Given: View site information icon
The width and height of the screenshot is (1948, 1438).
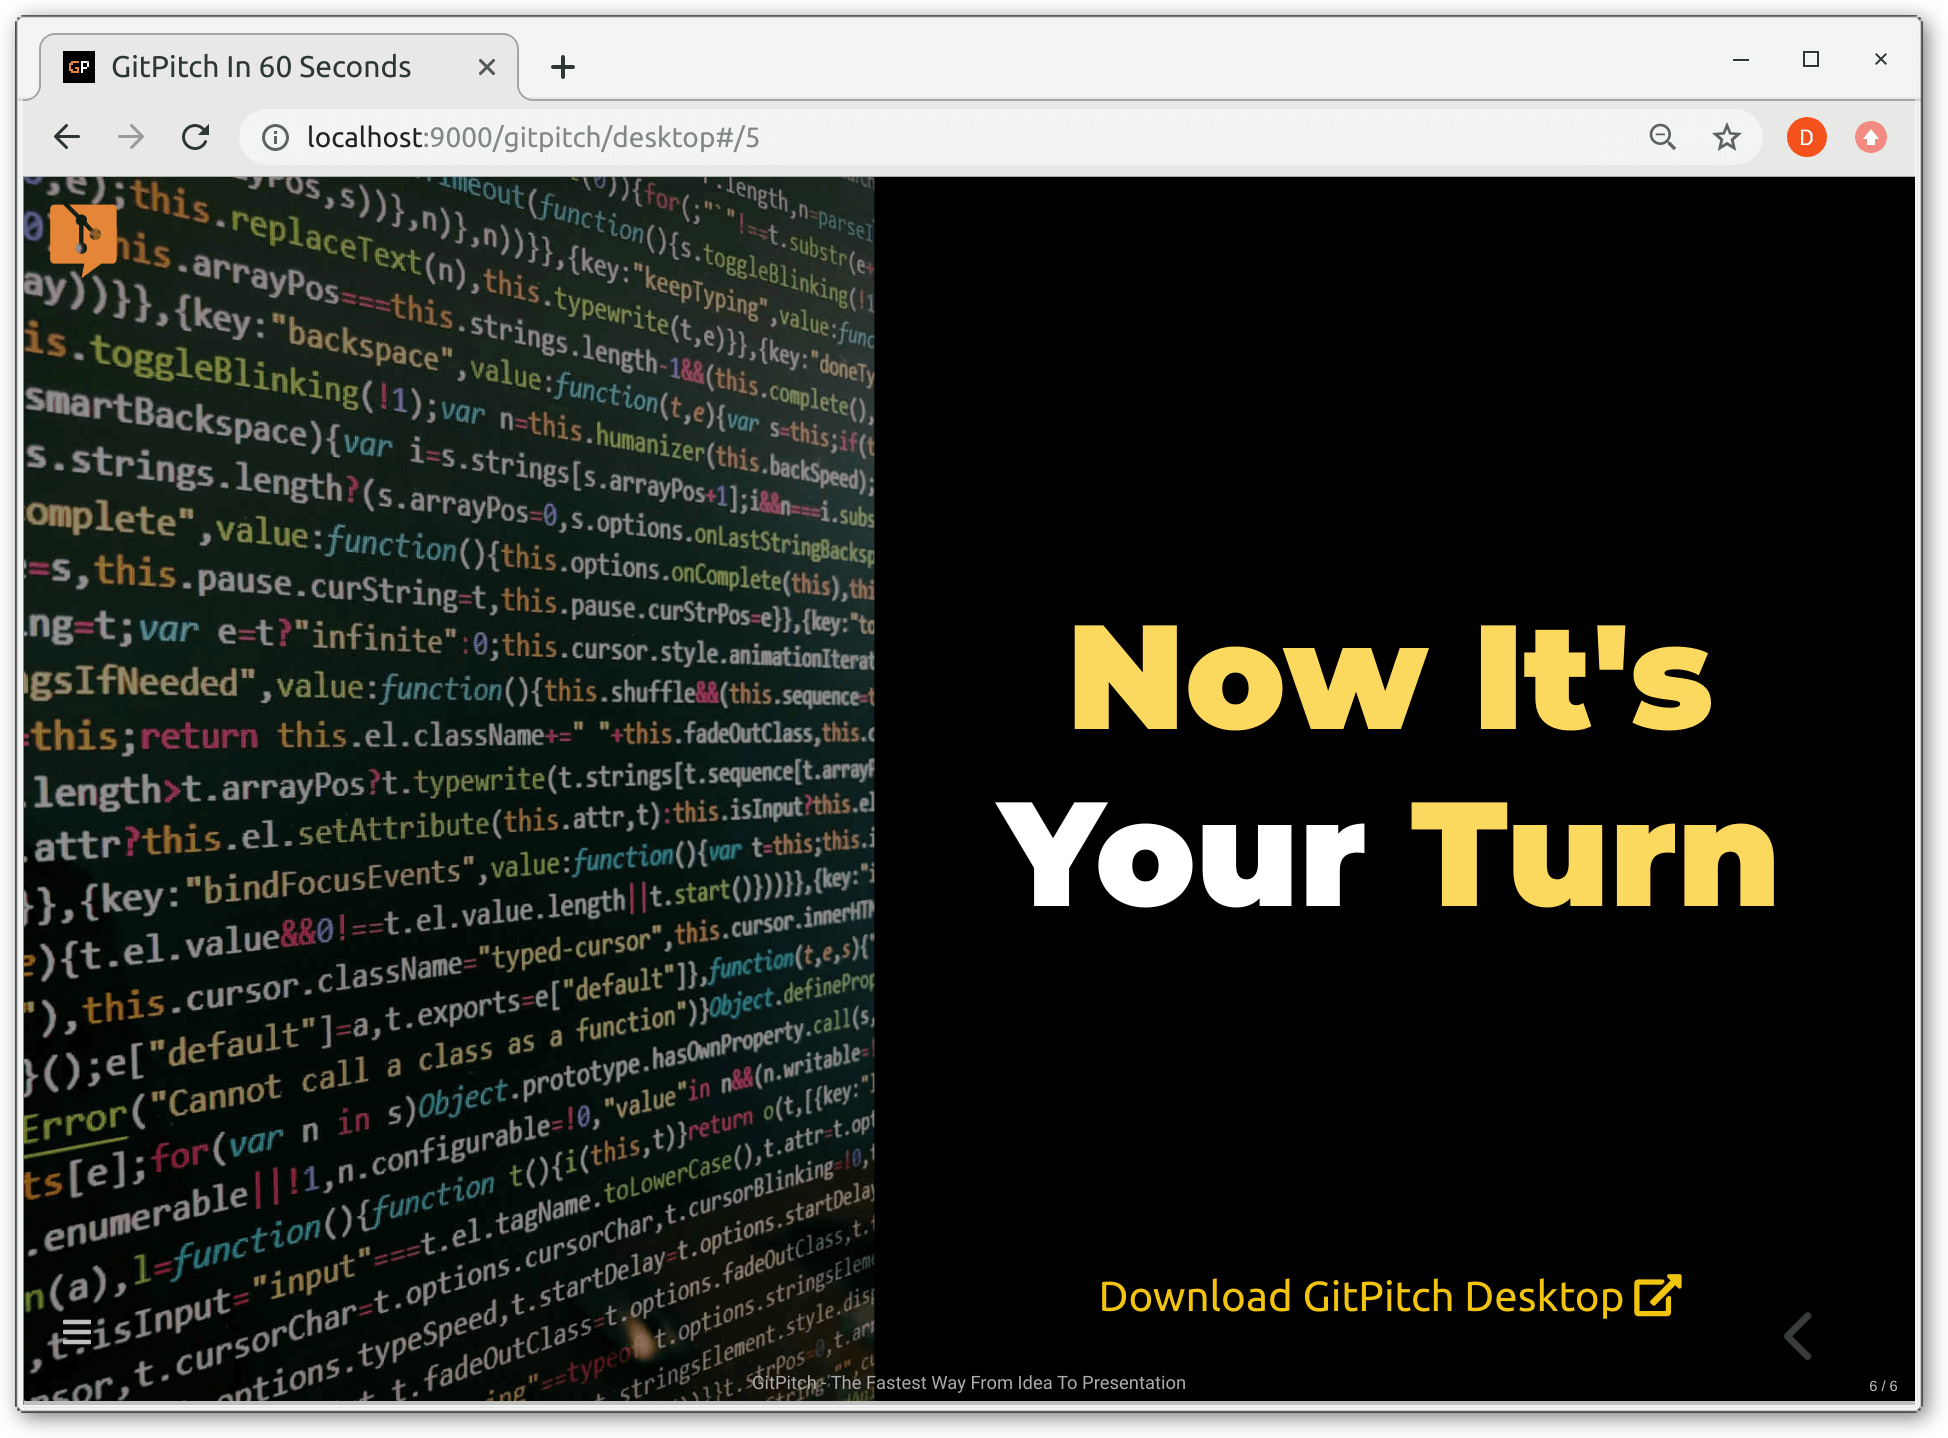Looking at the screenshot, I should [x=275, y=137].
